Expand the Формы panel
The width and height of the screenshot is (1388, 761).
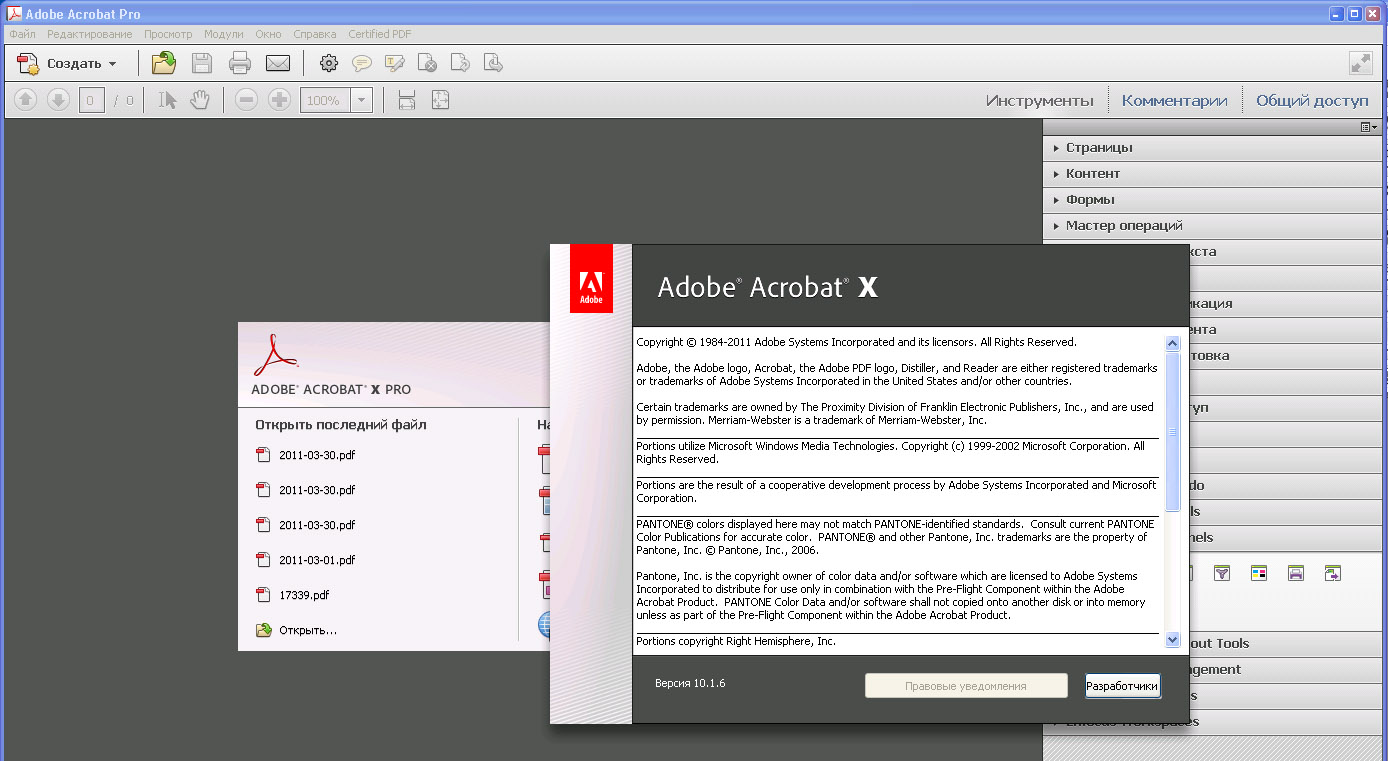pos(1212,199)
